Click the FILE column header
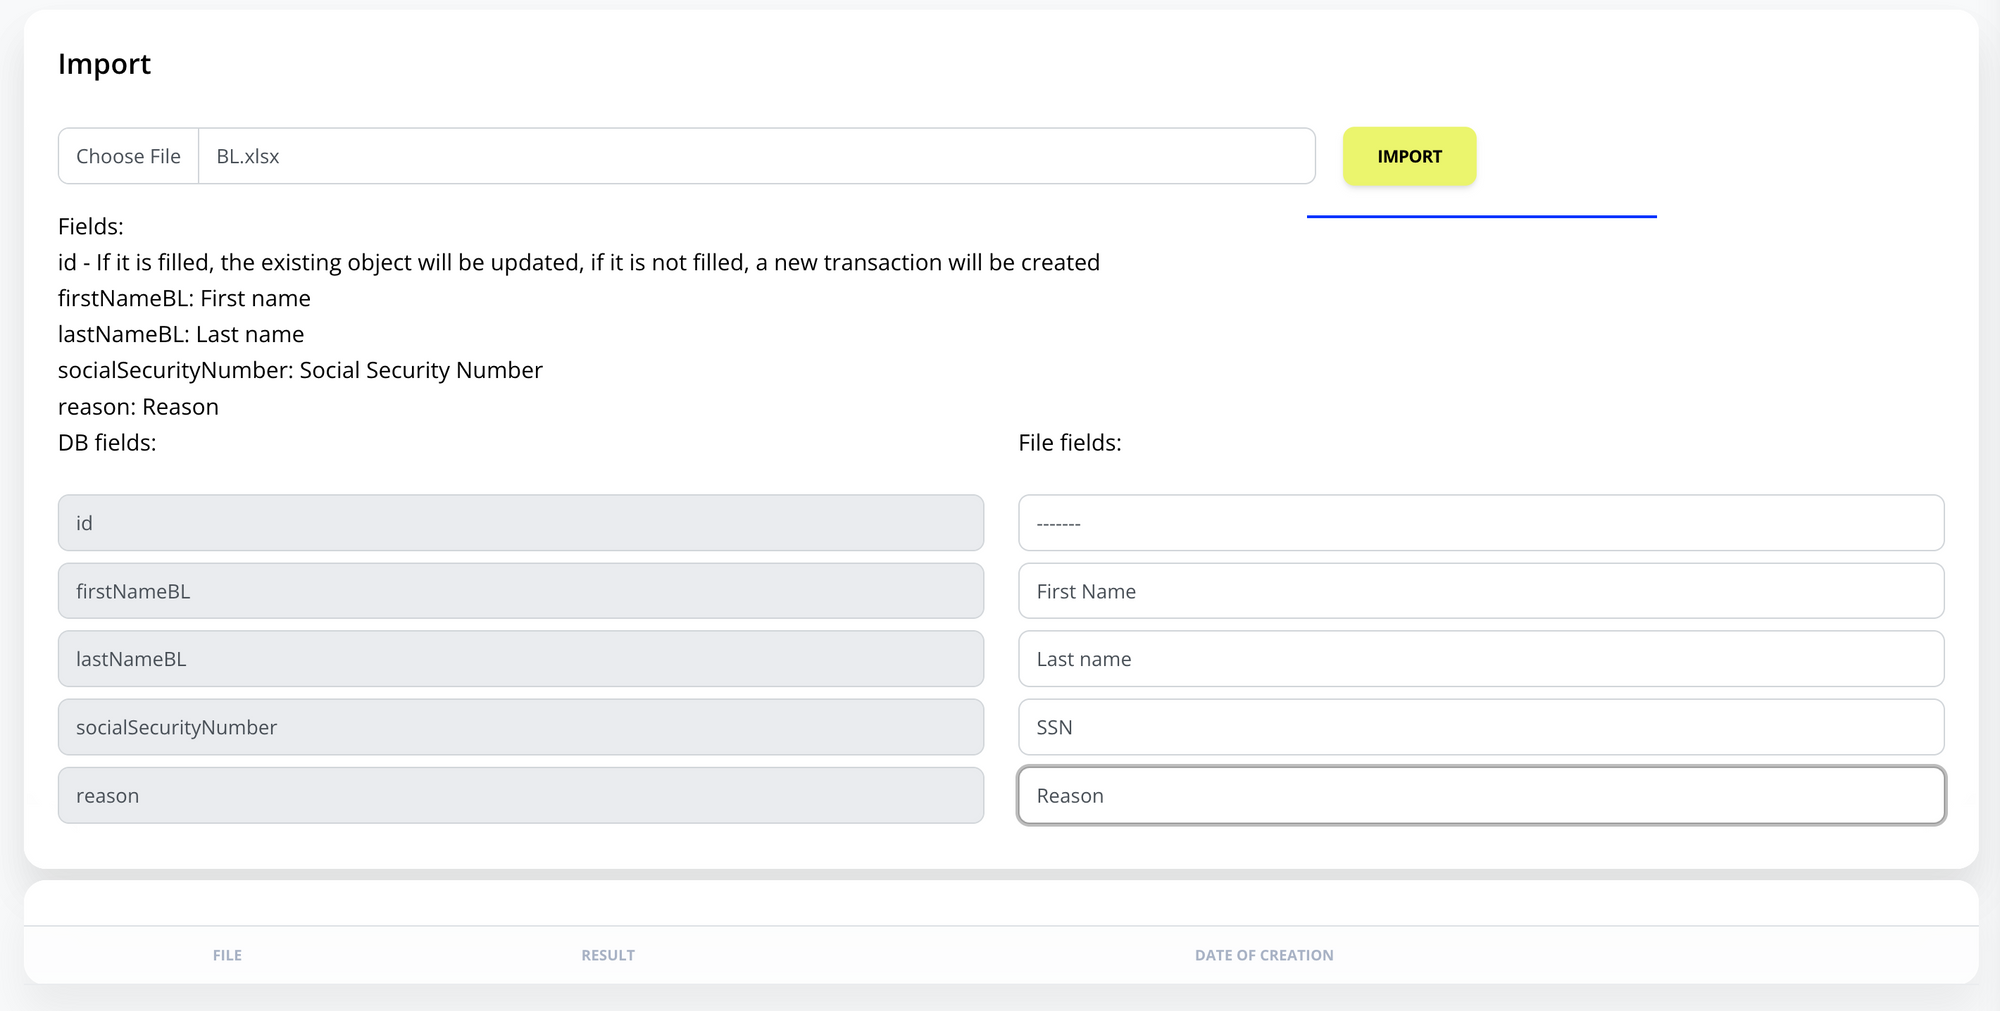The height and width of the screenshot is (1011, 2000). [227, 955]
